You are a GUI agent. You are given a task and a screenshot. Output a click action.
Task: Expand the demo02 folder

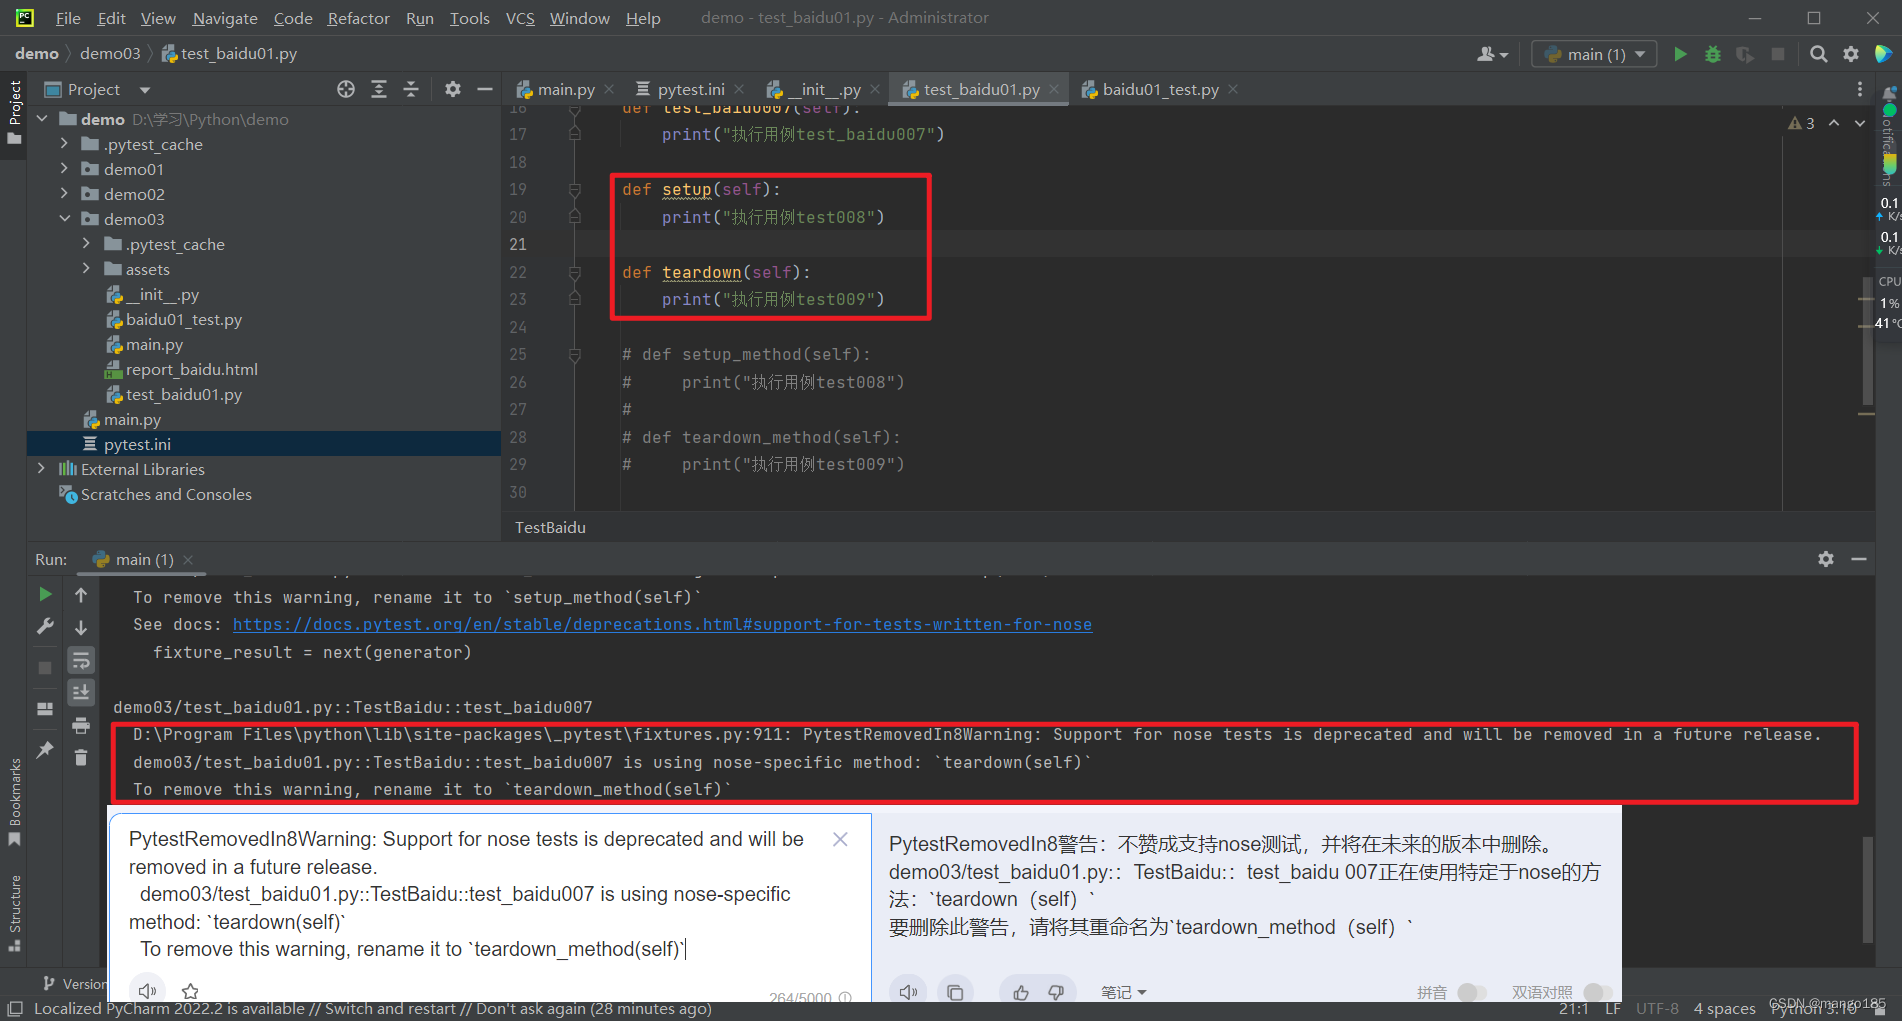[x=64, y=194]
